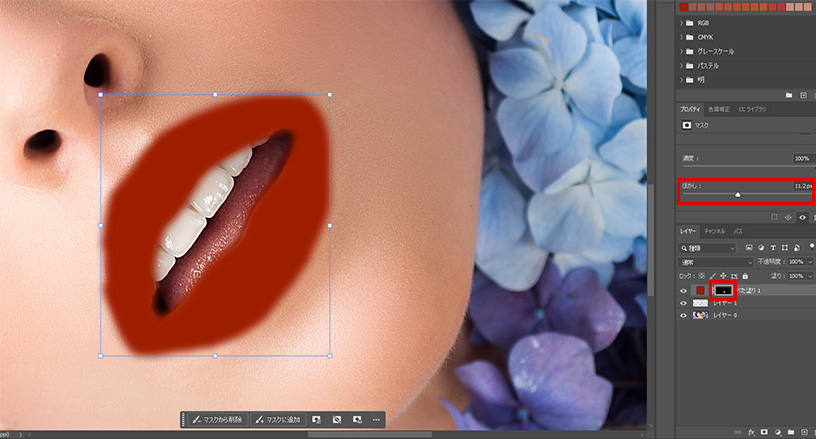Open the contextual task bar more options
816x439 pixels.
[x=376, y=420]
